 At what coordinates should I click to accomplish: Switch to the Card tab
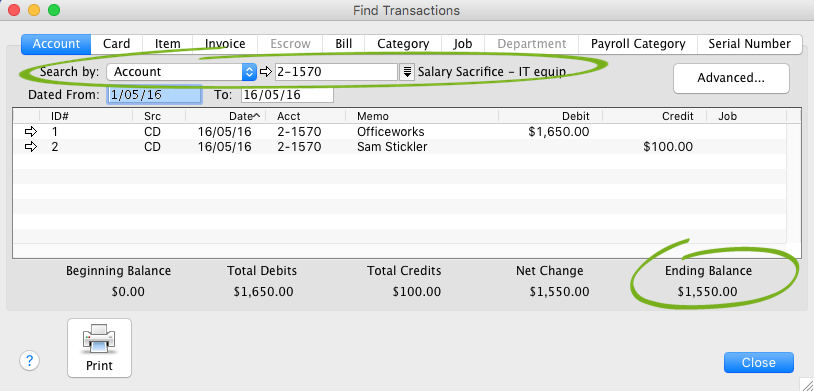(116, 44)
